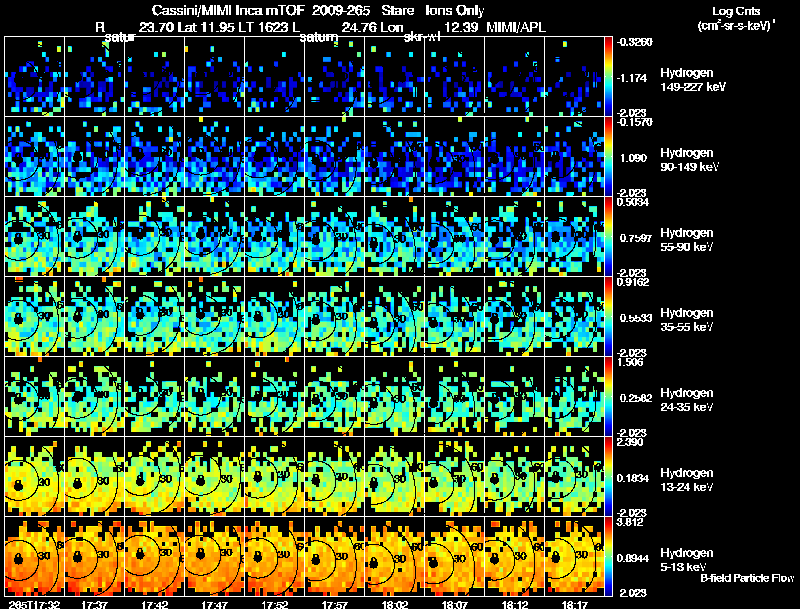Click the '0.2582' colorbar value
Screen dimensions: 800x609
(636, 398)
